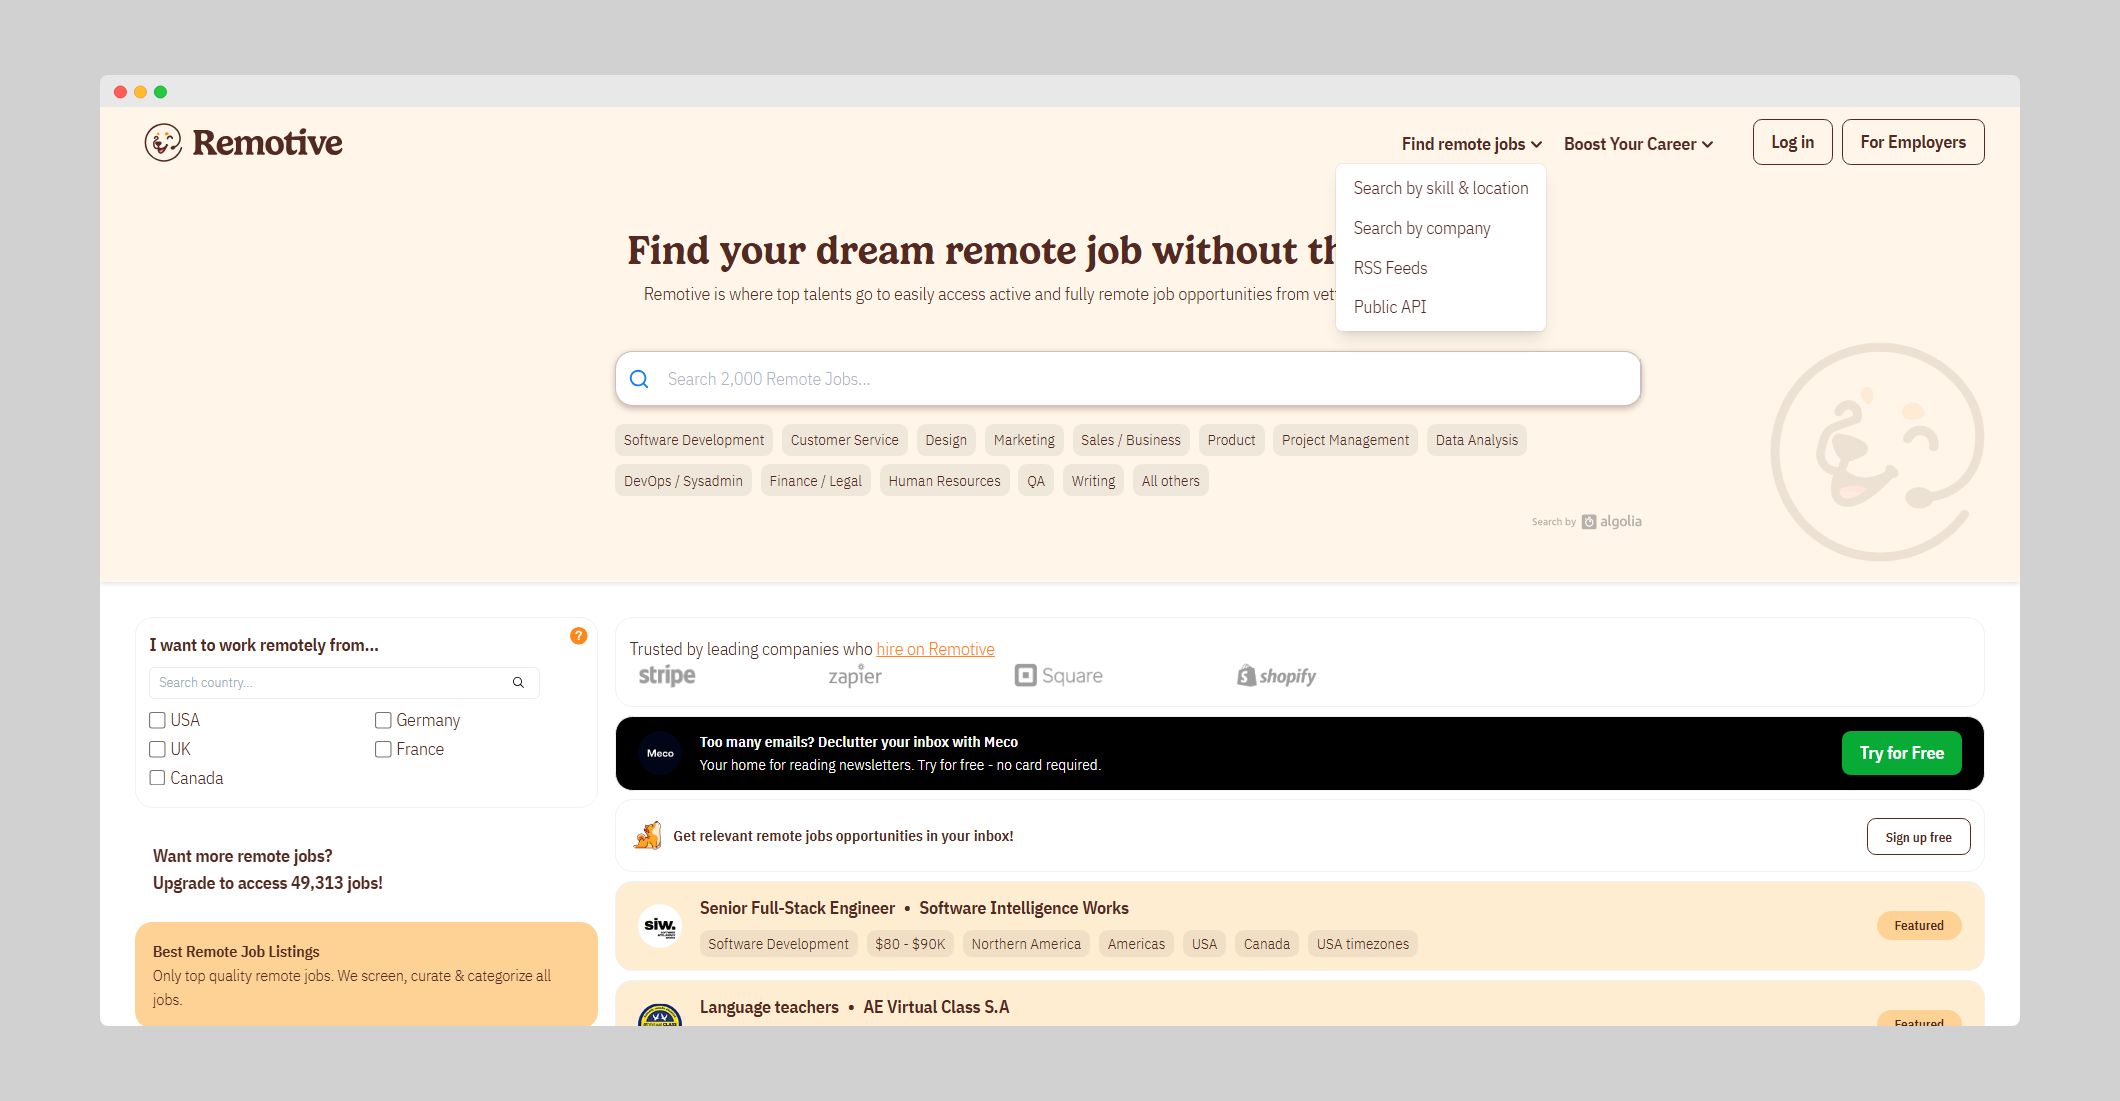Click the search magnifier icon in job search

[639, 379]
